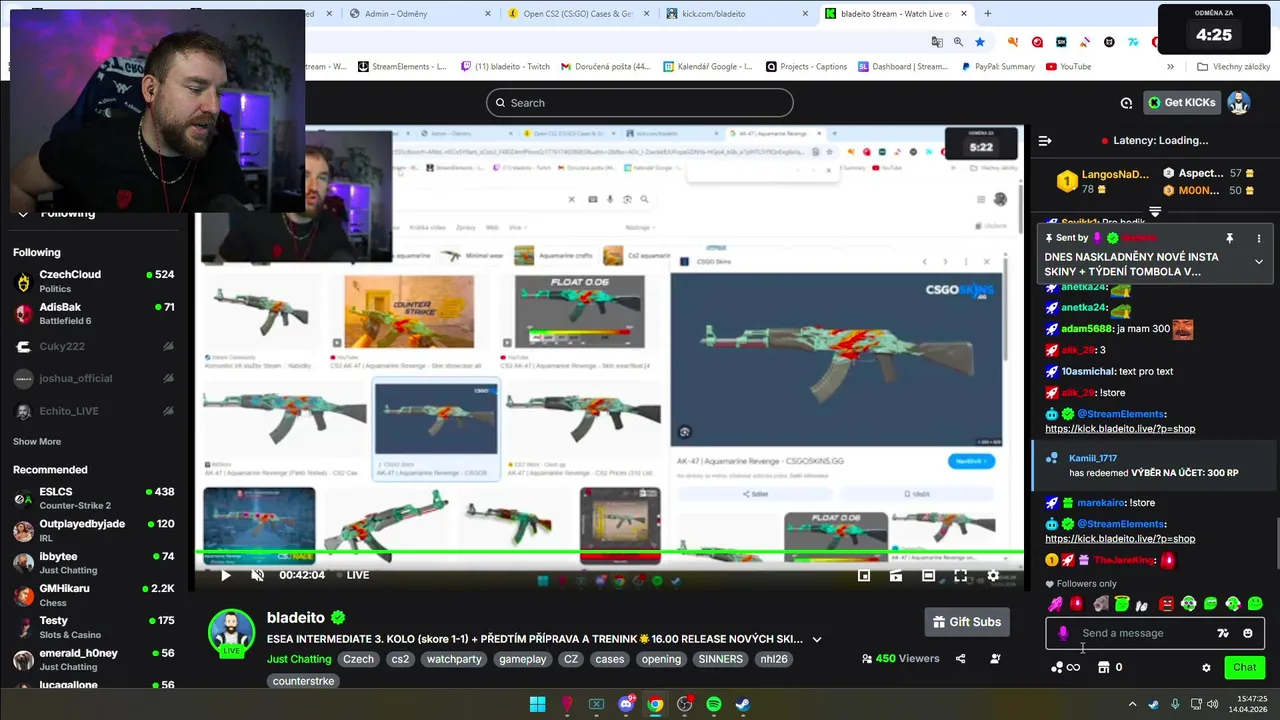Open Steam from the taskbar
1280x720 pixels.
[x=743, y=704]
